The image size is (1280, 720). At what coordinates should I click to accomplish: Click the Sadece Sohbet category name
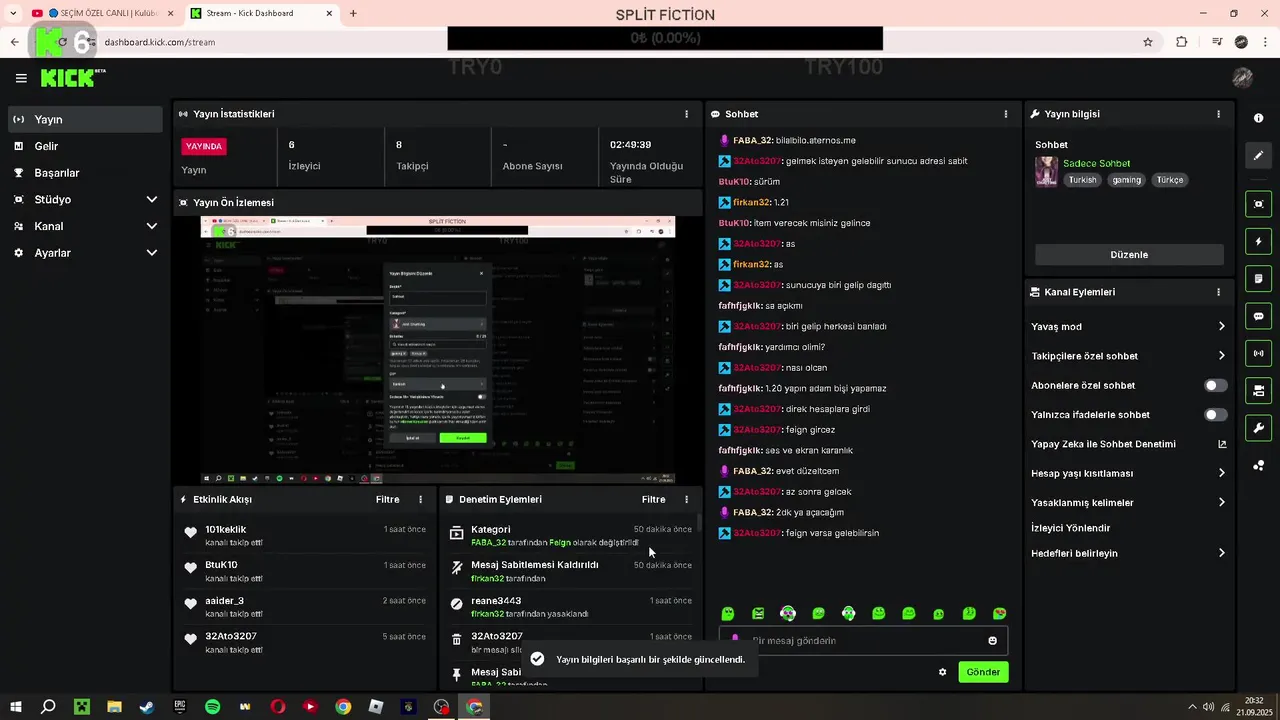click(x=1096, y=163)
